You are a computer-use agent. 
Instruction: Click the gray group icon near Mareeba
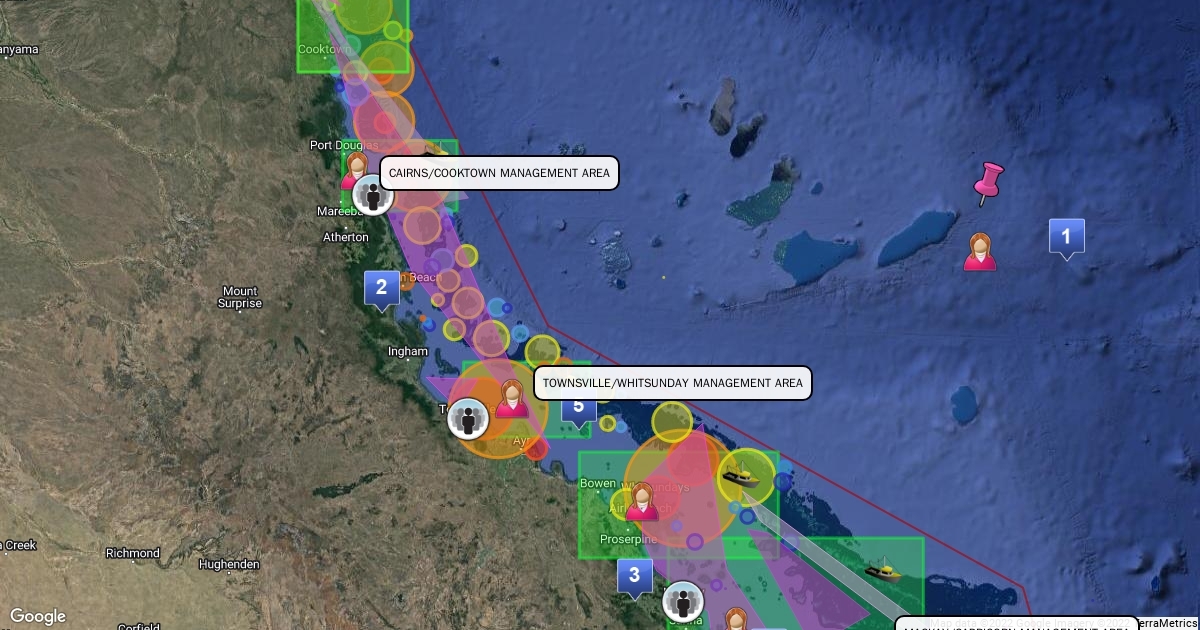click(372, 195)
